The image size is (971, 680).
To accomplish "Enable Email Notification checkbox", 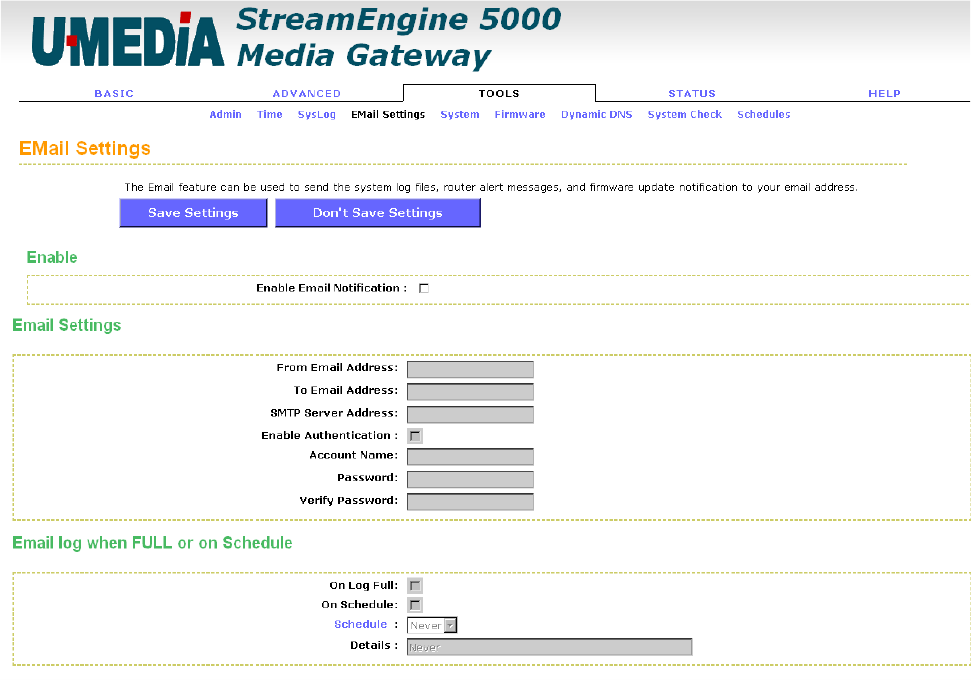I will [x=424, y=289].
